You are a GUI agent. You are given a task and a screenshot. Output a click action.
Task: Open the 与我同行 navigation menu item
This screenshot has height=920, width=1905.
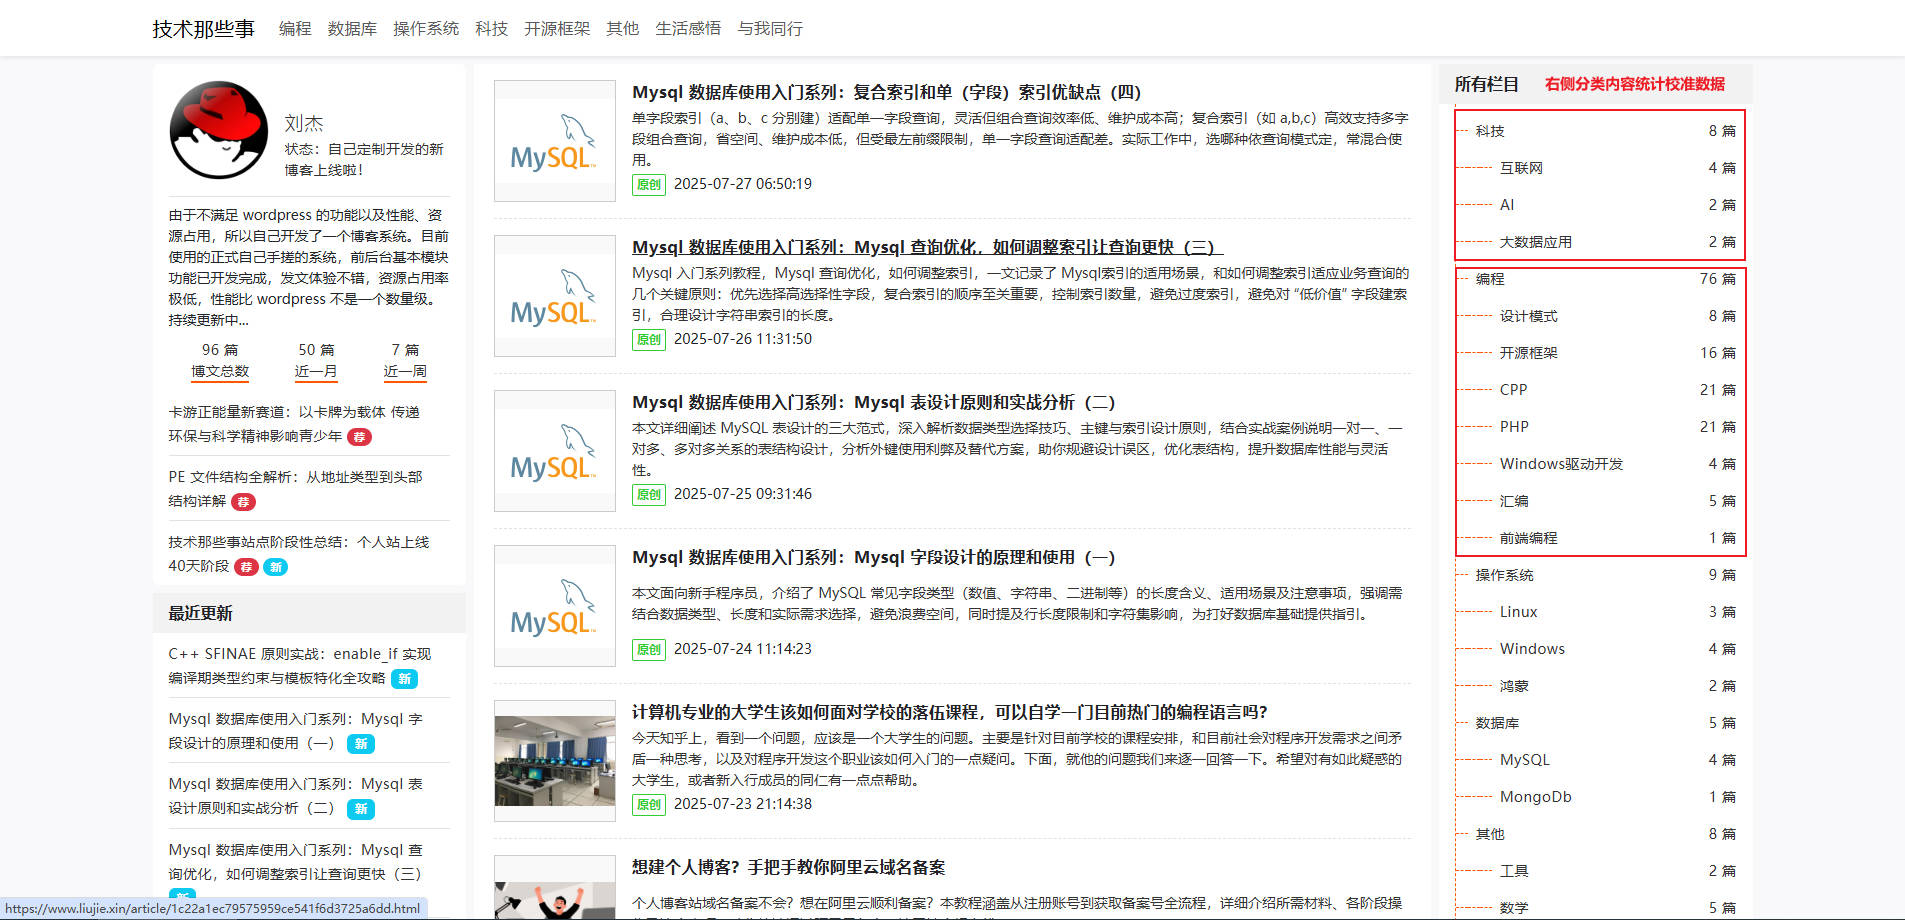770,29
